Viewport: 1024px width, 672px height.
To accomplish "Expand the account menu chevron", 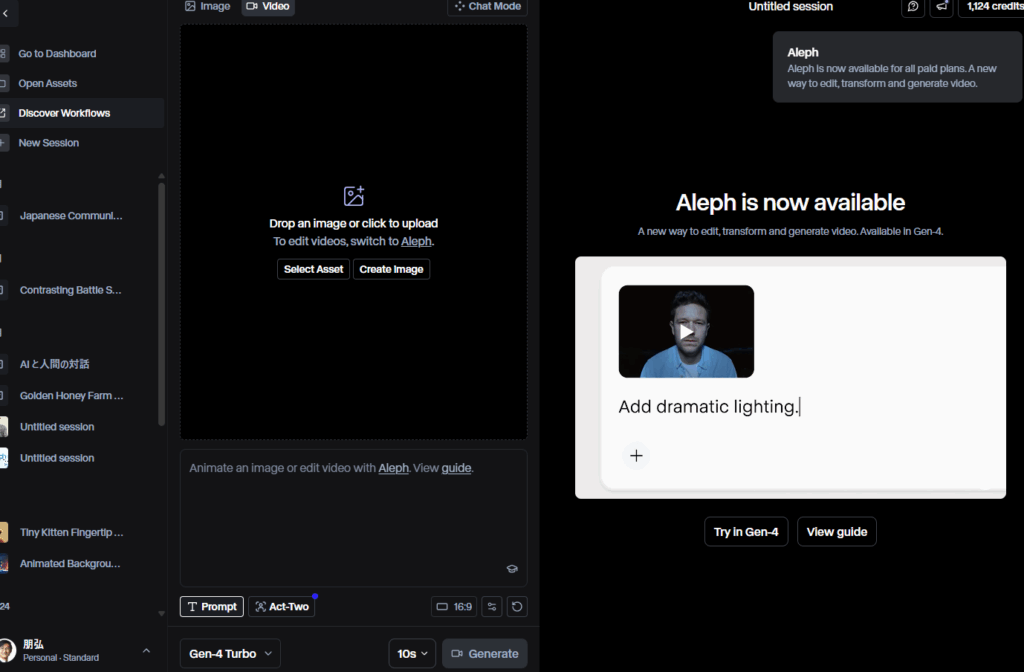I will (x=146, y=650).
